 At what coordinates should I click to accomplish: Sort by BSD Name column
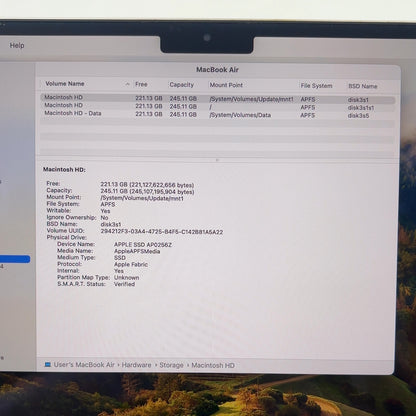363,86
